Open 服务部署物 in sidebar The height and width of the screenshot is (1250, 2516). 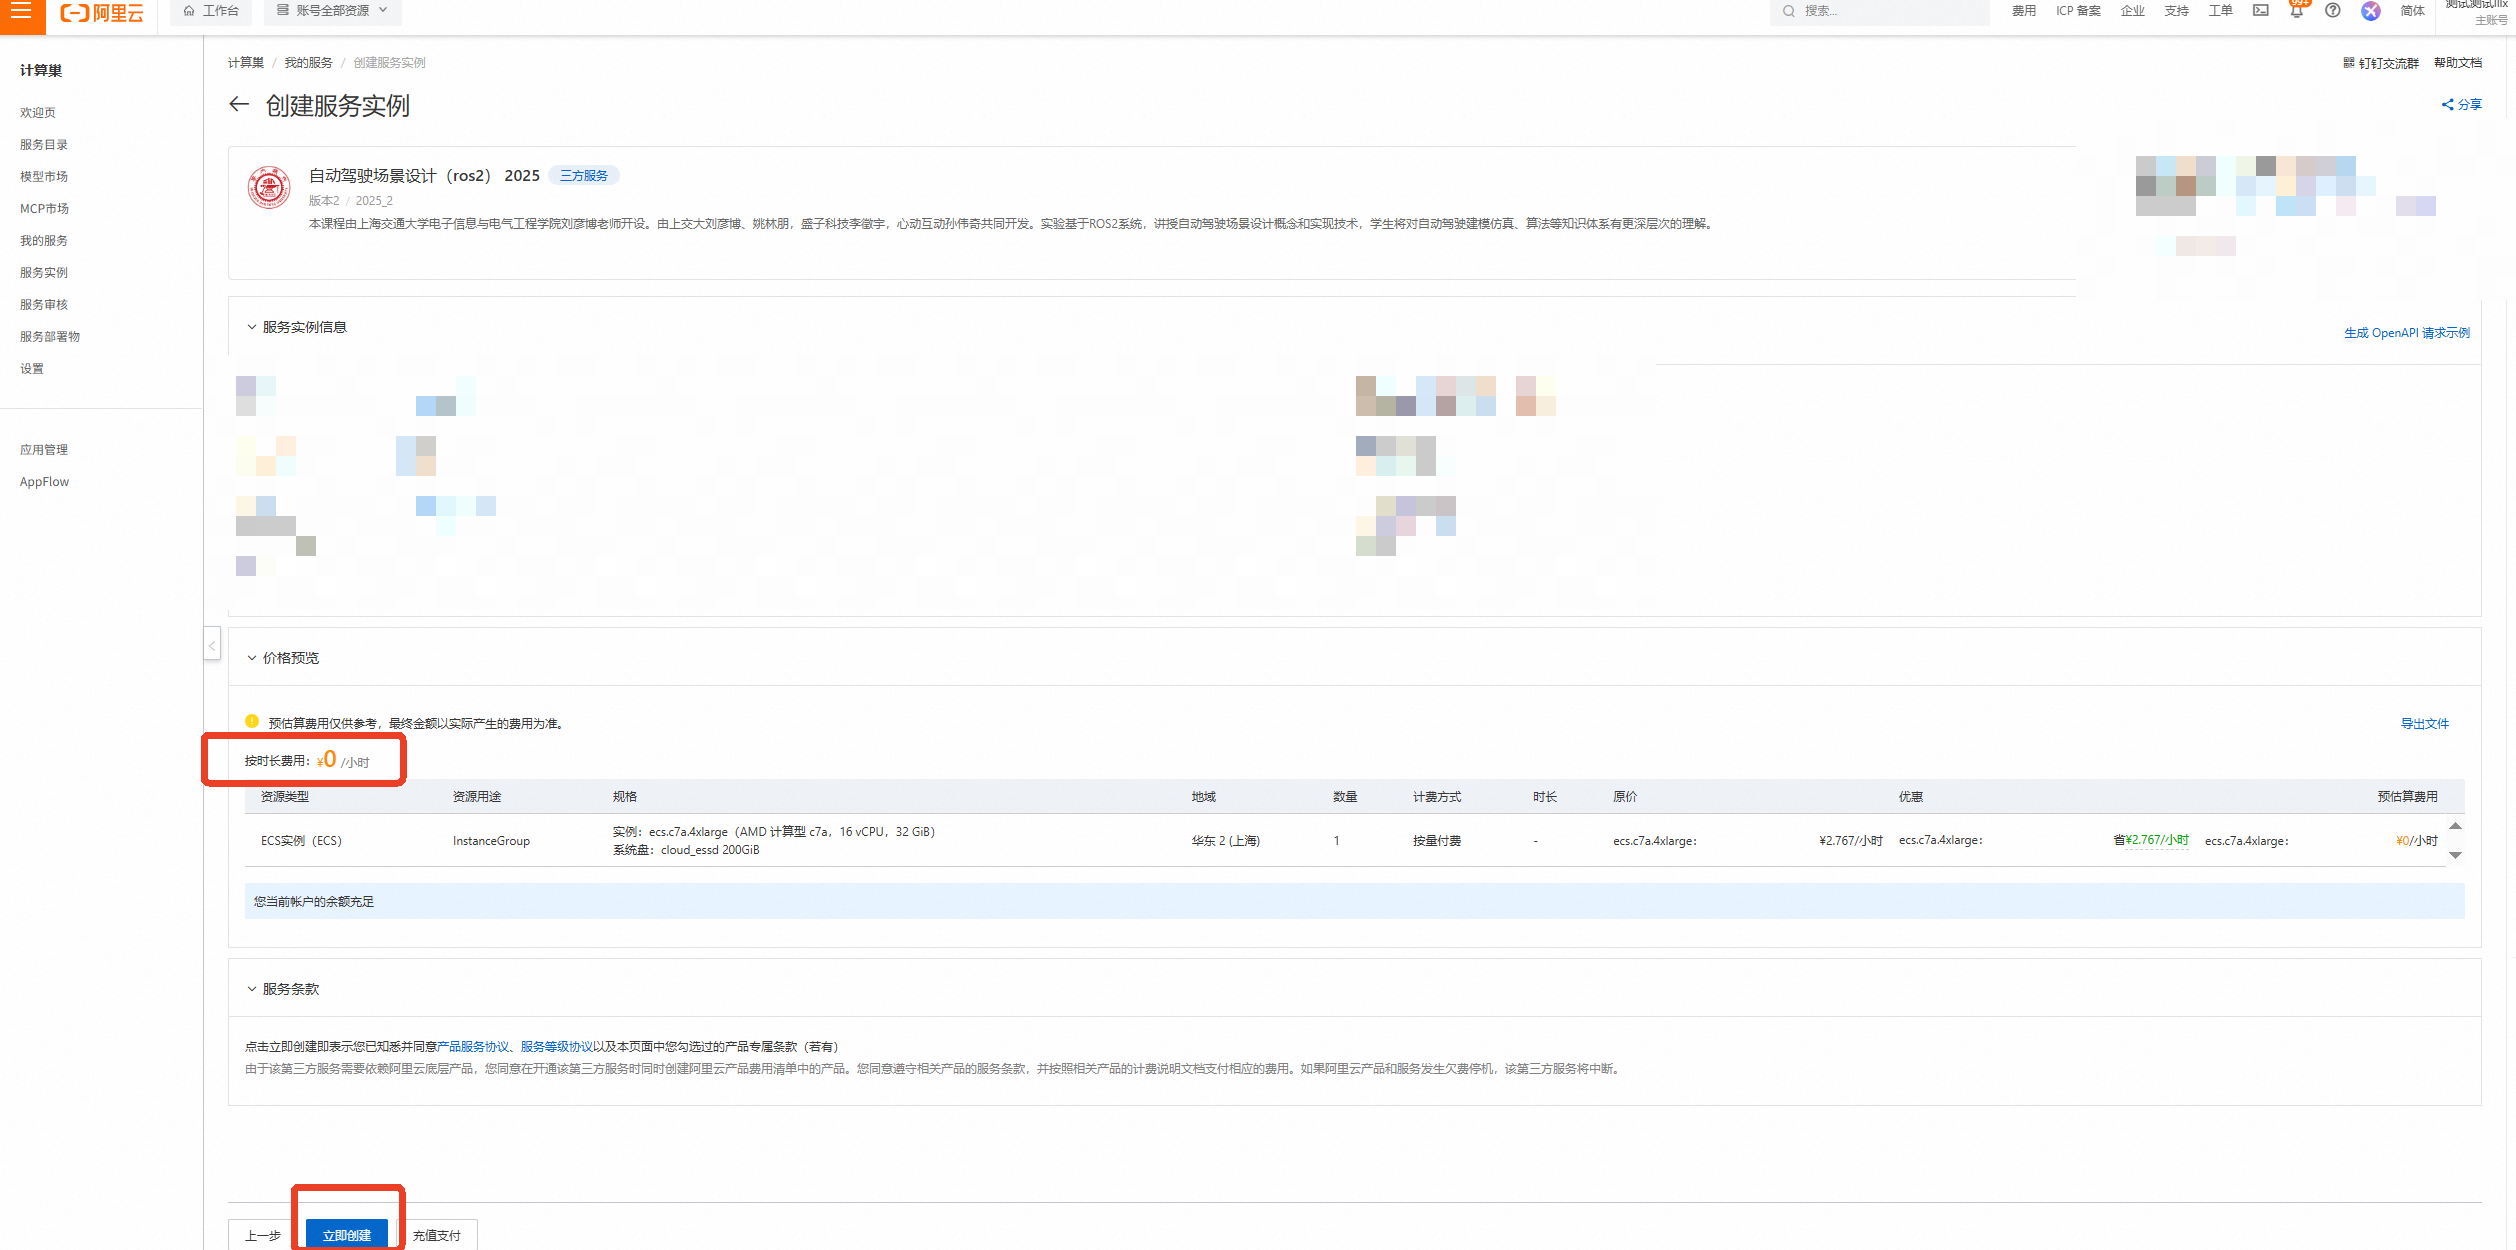coord(50,337)
